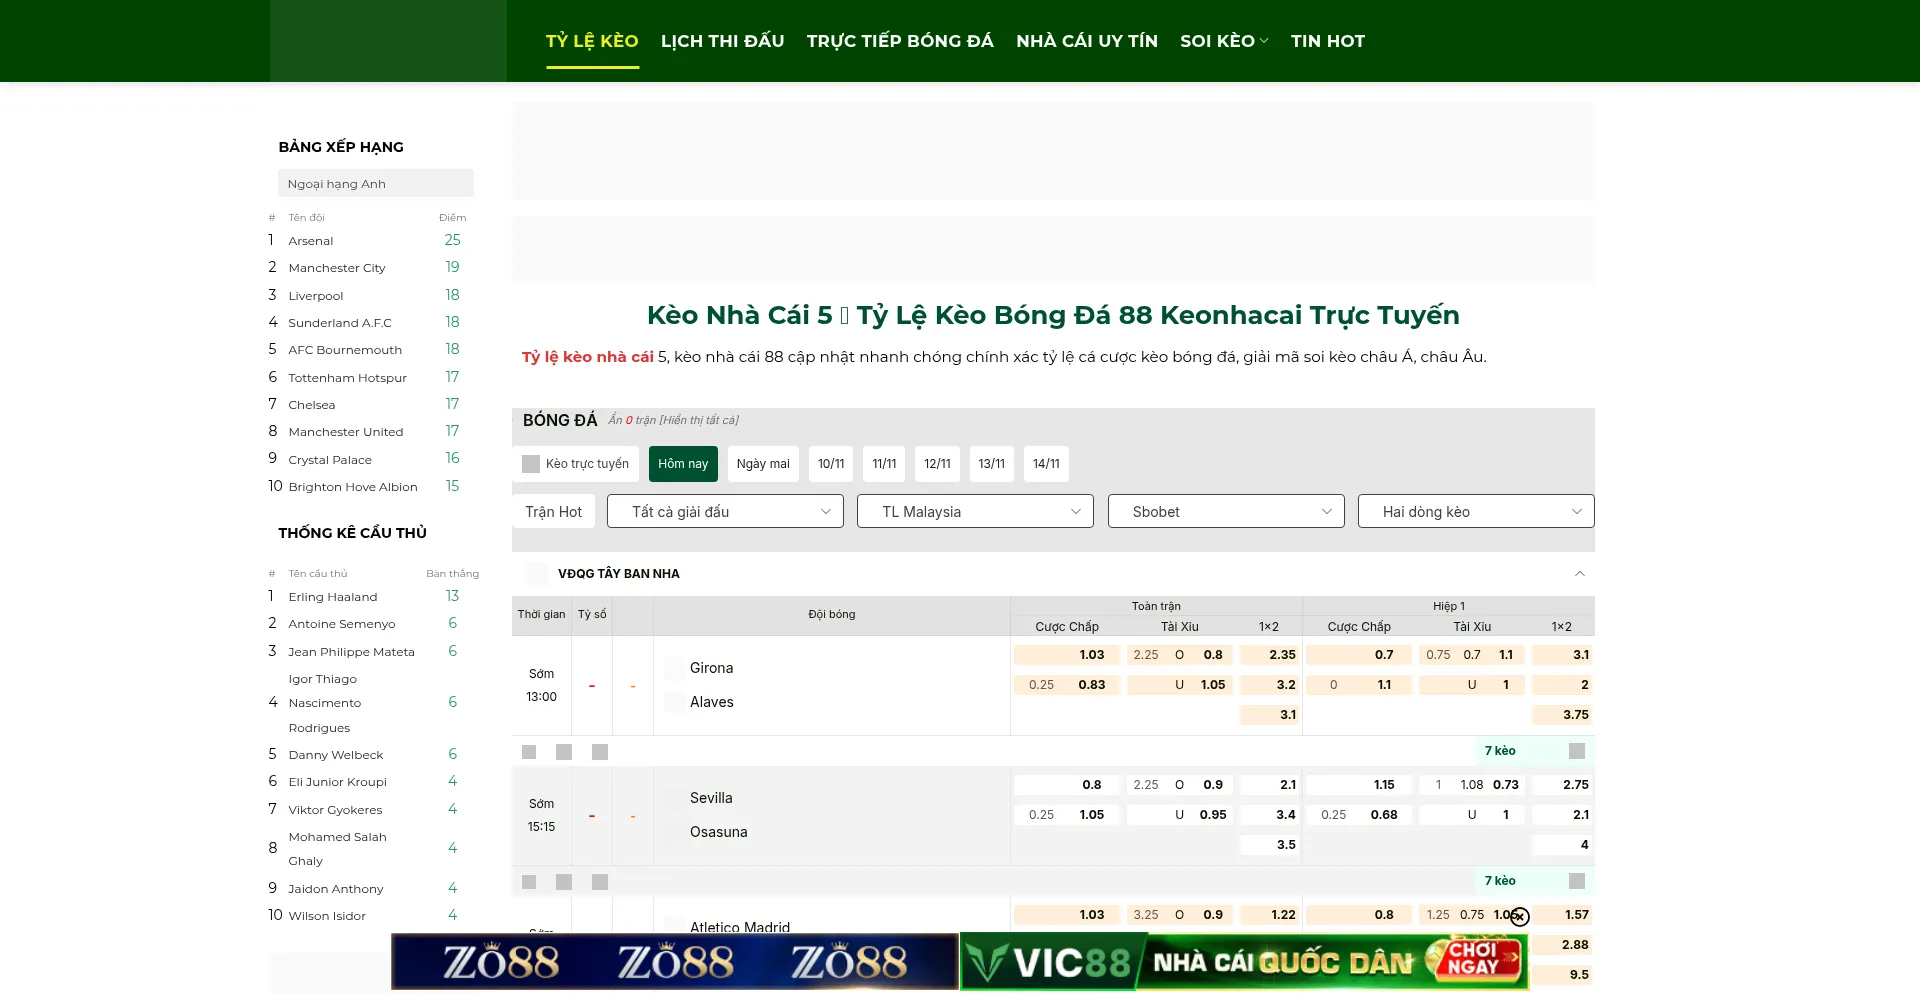
Task: Click second gray icon under Girona match row
Action: click(x=564, y=752)
